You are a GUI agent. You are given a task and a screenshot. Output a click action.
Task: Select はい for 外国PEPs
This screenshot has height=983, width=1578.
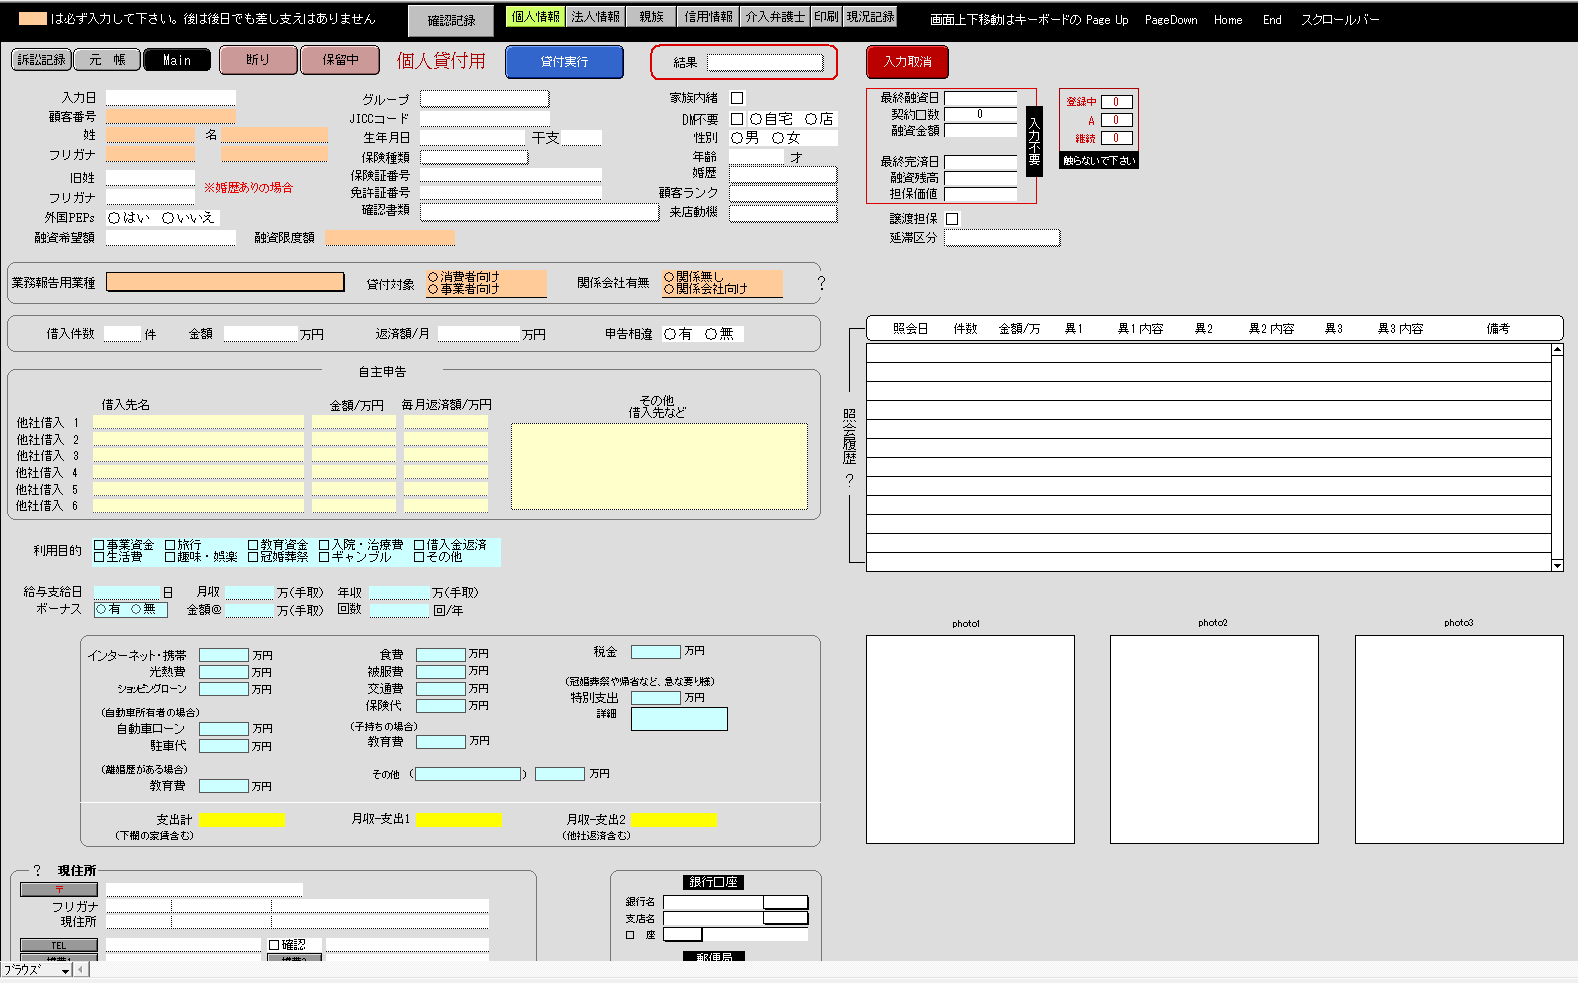[x=114, y=218]
